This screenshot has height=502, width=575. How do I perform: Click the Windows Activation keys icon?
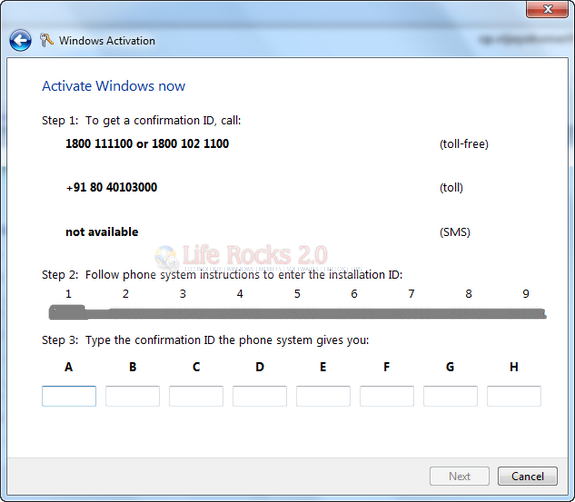click(47, 40)
